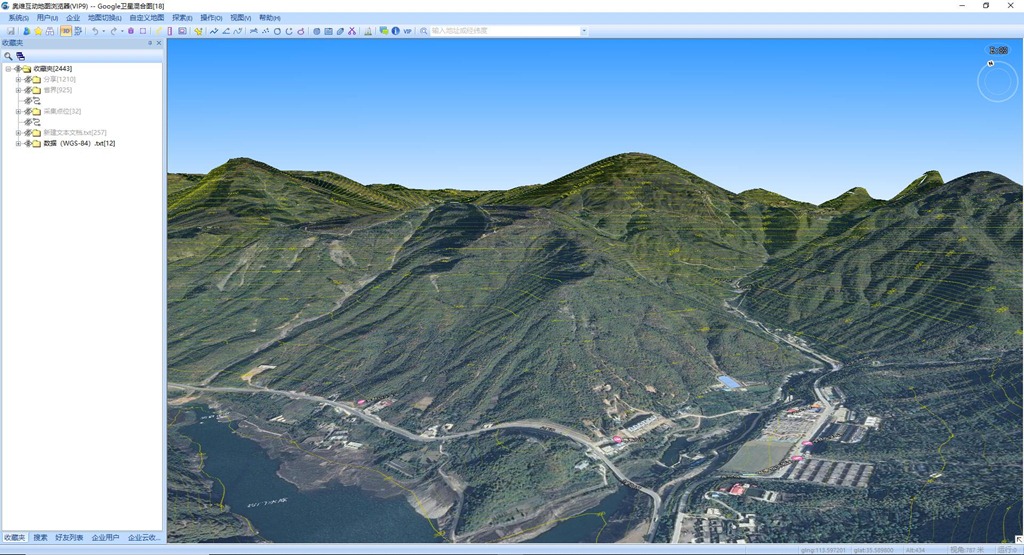Image resolution: width=1024 pixels, height=555 pixels.
Task: Expand the 采集点位[32] folder
Action: pyautogui.click(x=18, y=112)
